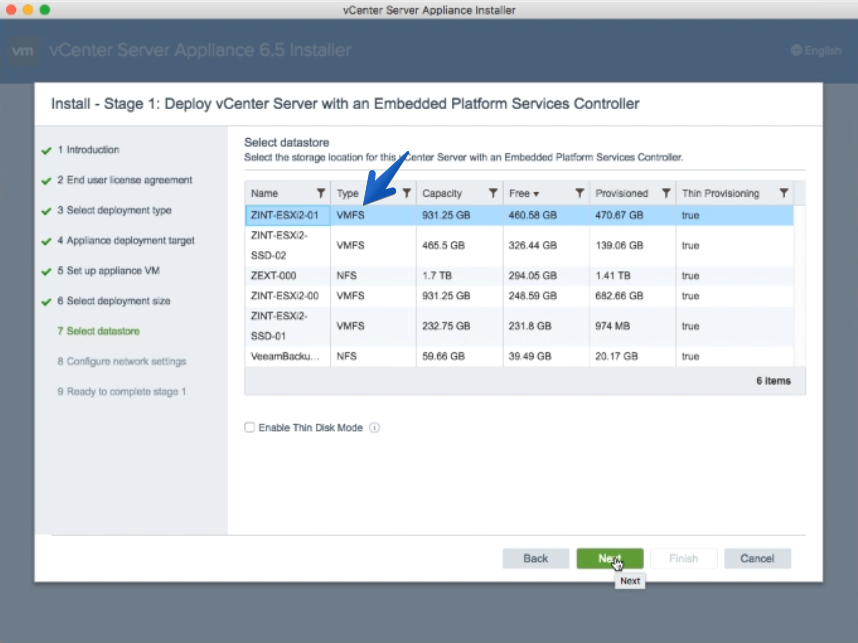Open step 8 Configure network settings
The height and width of the screenshot is (643, 858).
coord(121,361)
